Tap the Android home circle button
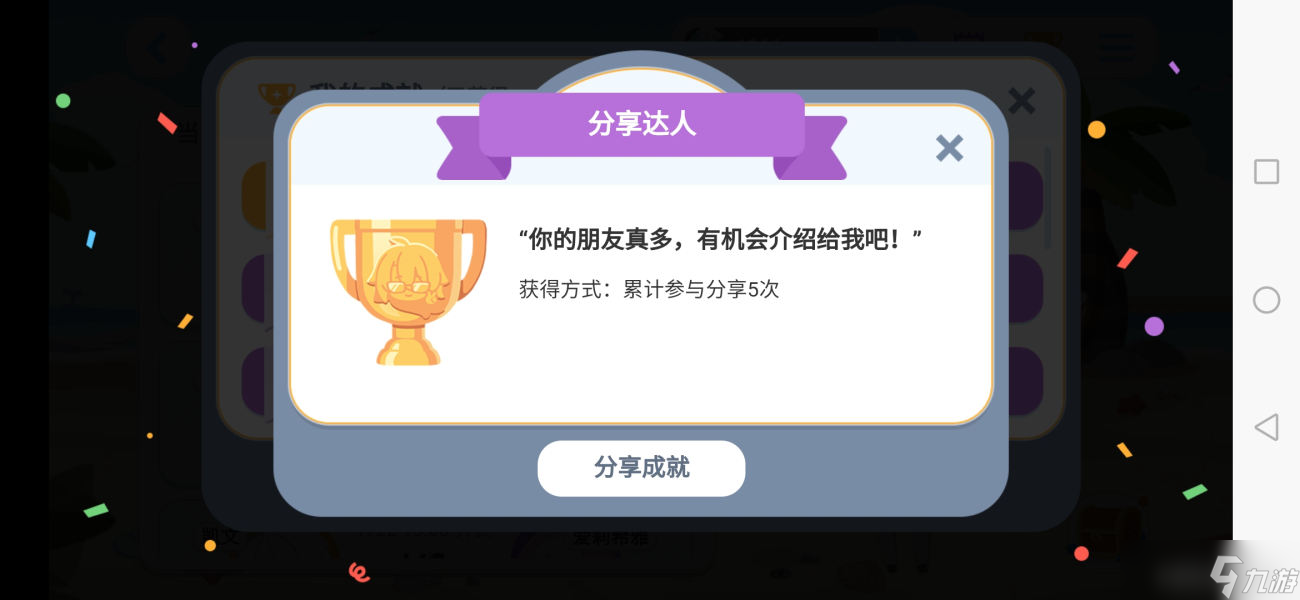This screenshot has width=1300, height=600. click(1266, 300)
